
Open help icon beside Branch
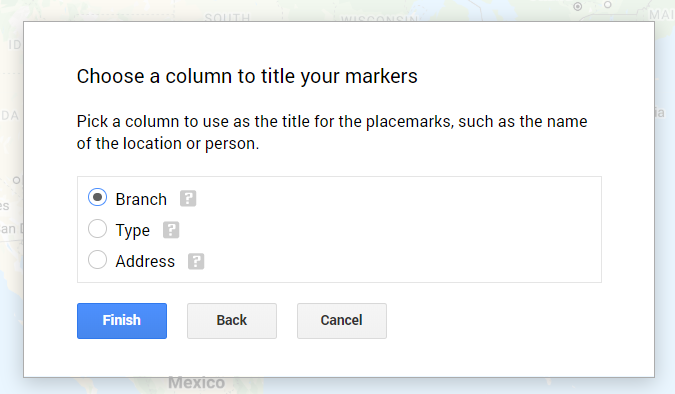[x=188, y=199]
